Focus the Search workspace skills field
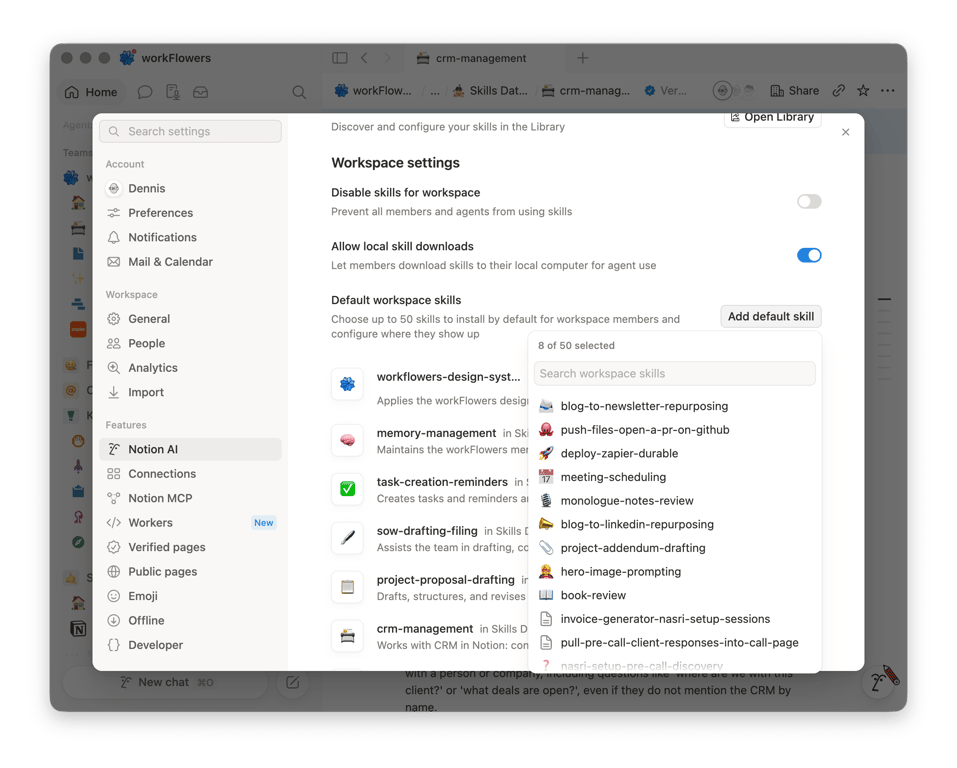 point(674,374)
